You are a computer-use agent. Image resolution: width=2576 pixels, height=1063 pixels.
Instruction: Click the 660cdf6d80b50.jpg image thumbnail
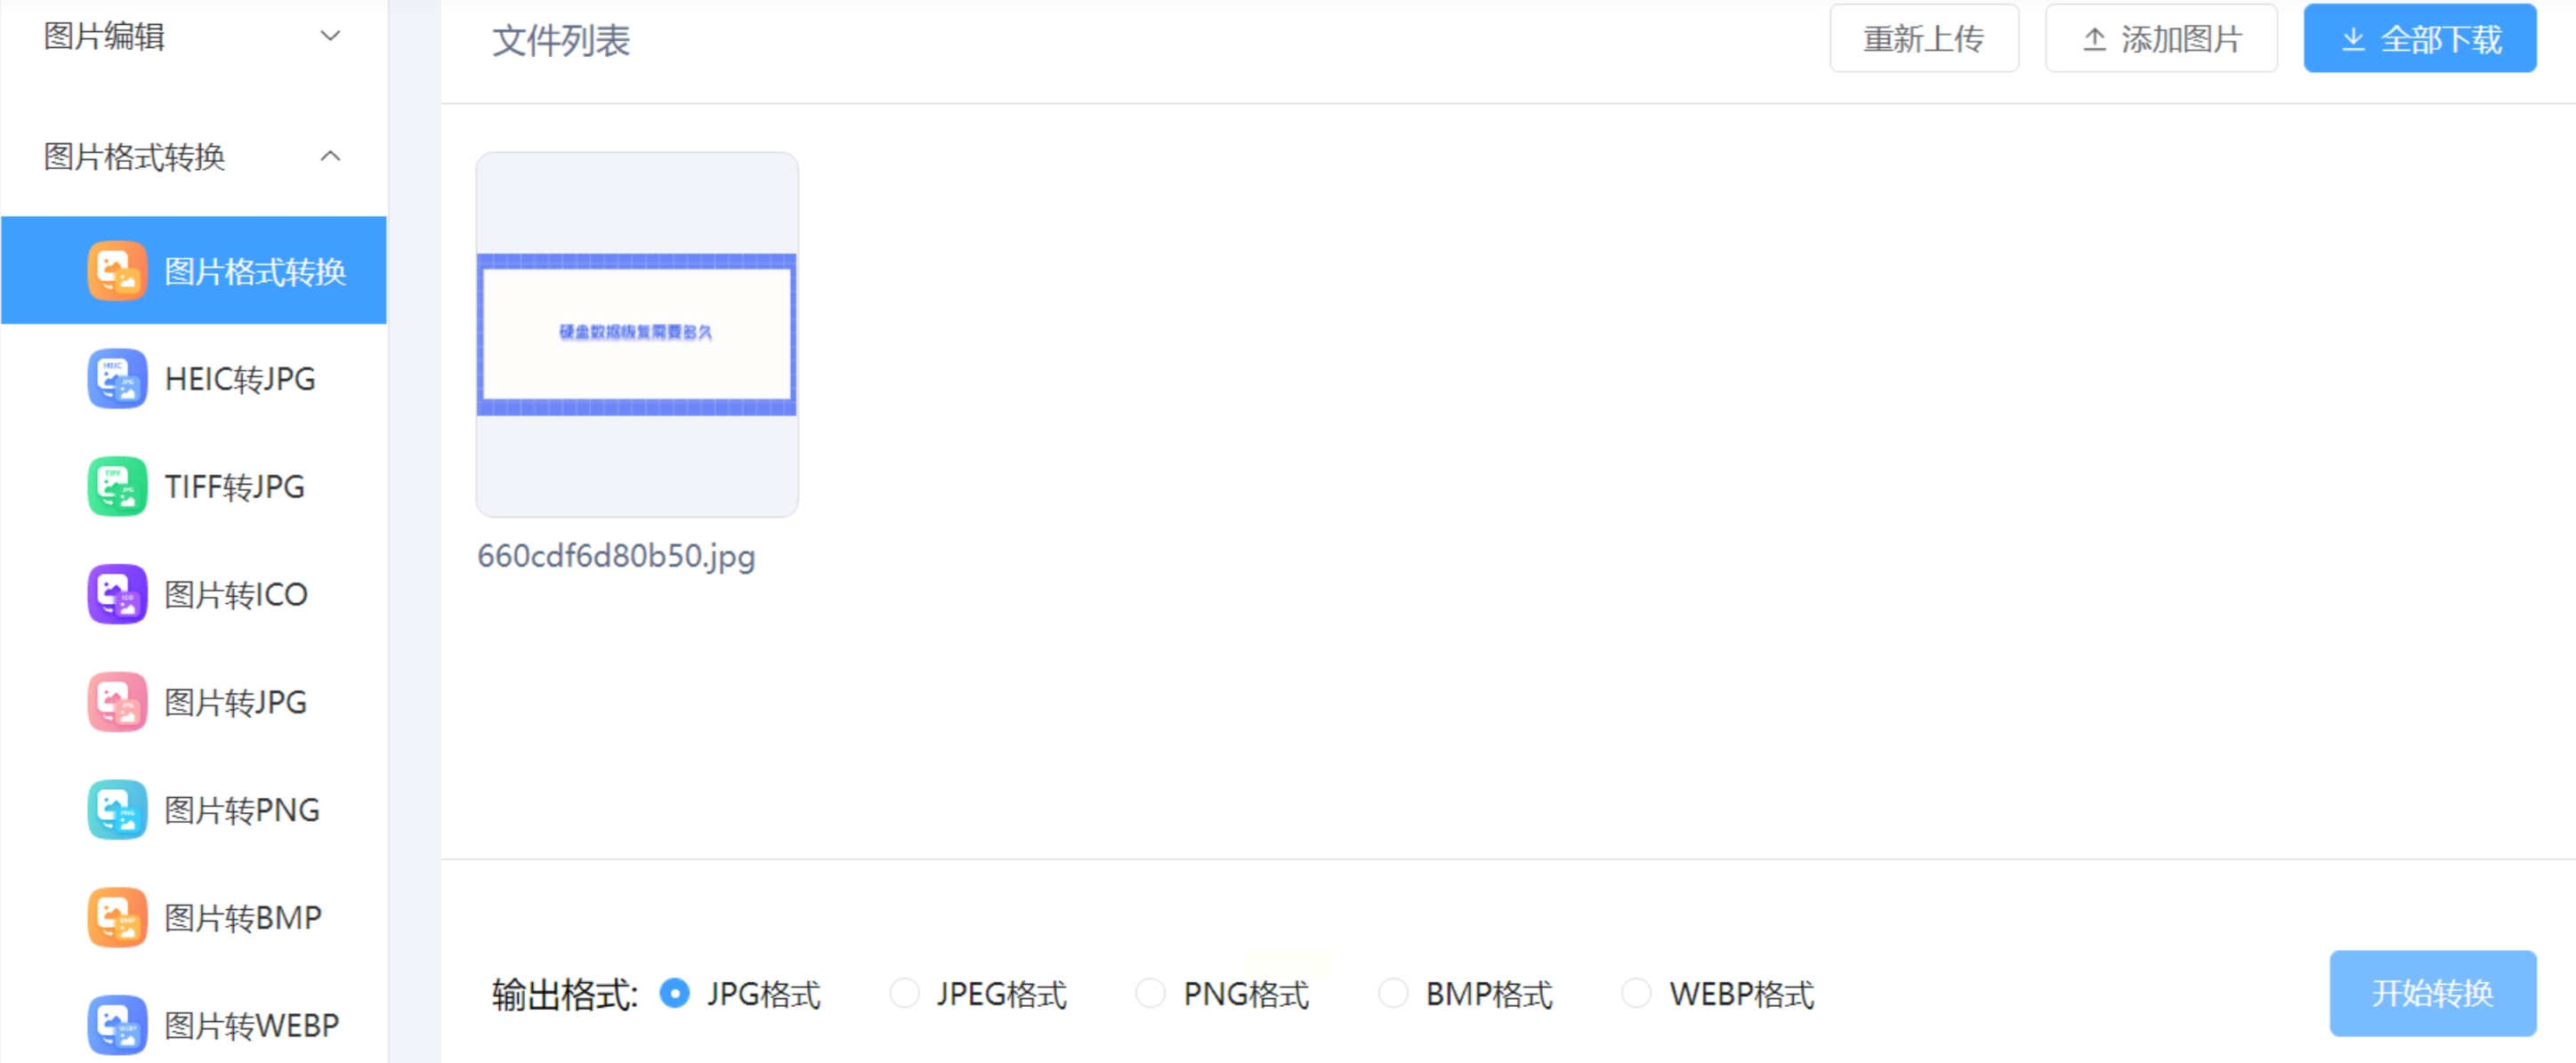637,334
